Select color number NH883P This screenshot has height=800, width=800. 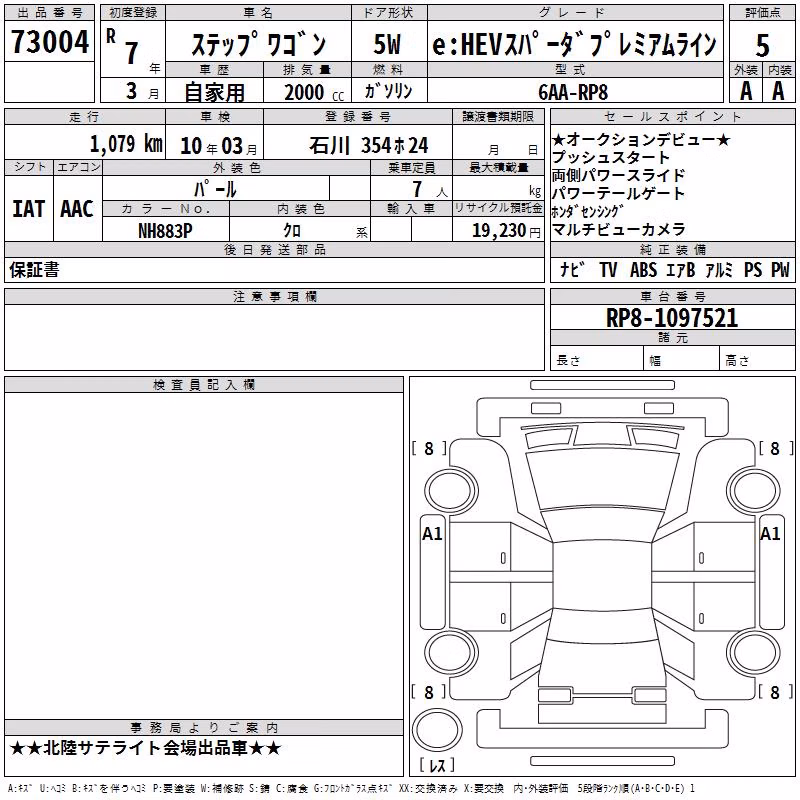click(x=165, y=231)
